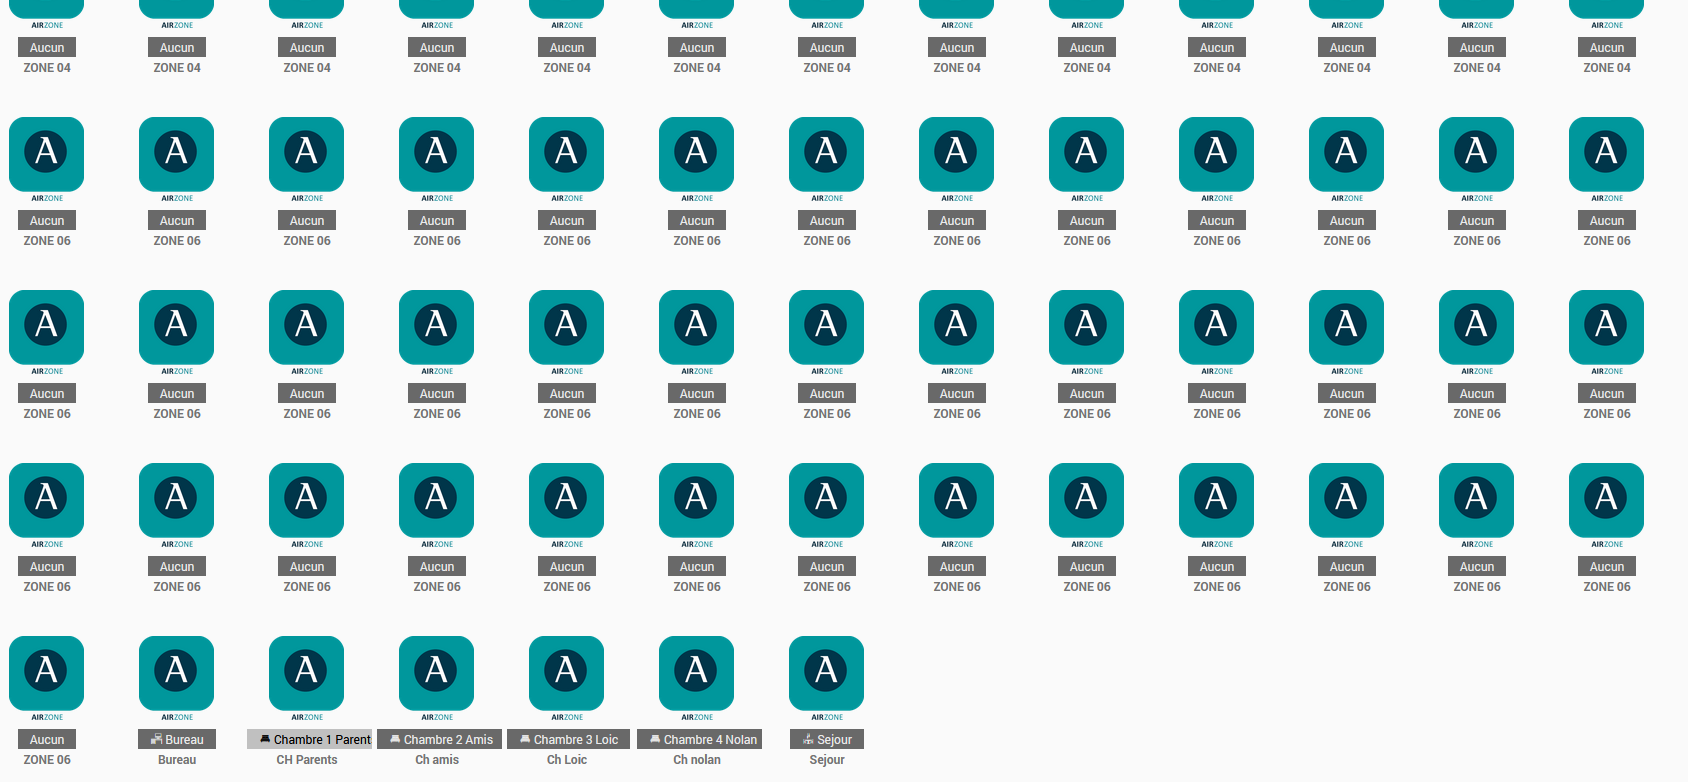Click the Airzone icon above CH Parents
This screenshot has height=782, width=1688.
[x=306, y=672]
